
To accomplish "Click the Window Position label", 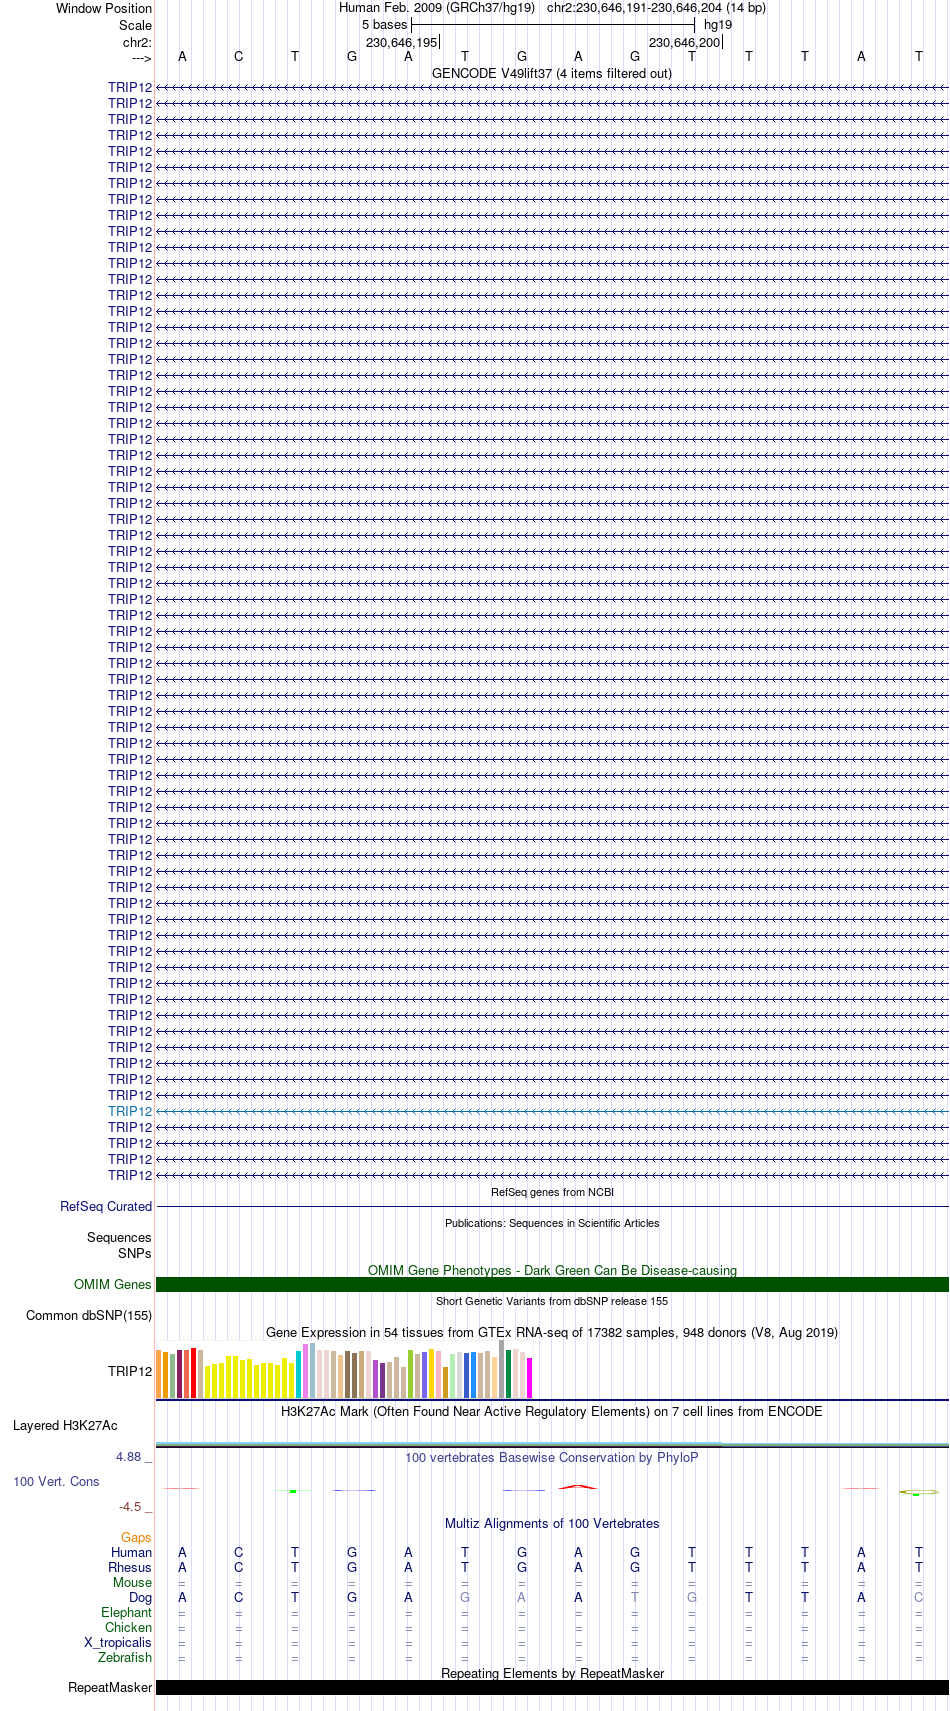I will pos(104,8).
